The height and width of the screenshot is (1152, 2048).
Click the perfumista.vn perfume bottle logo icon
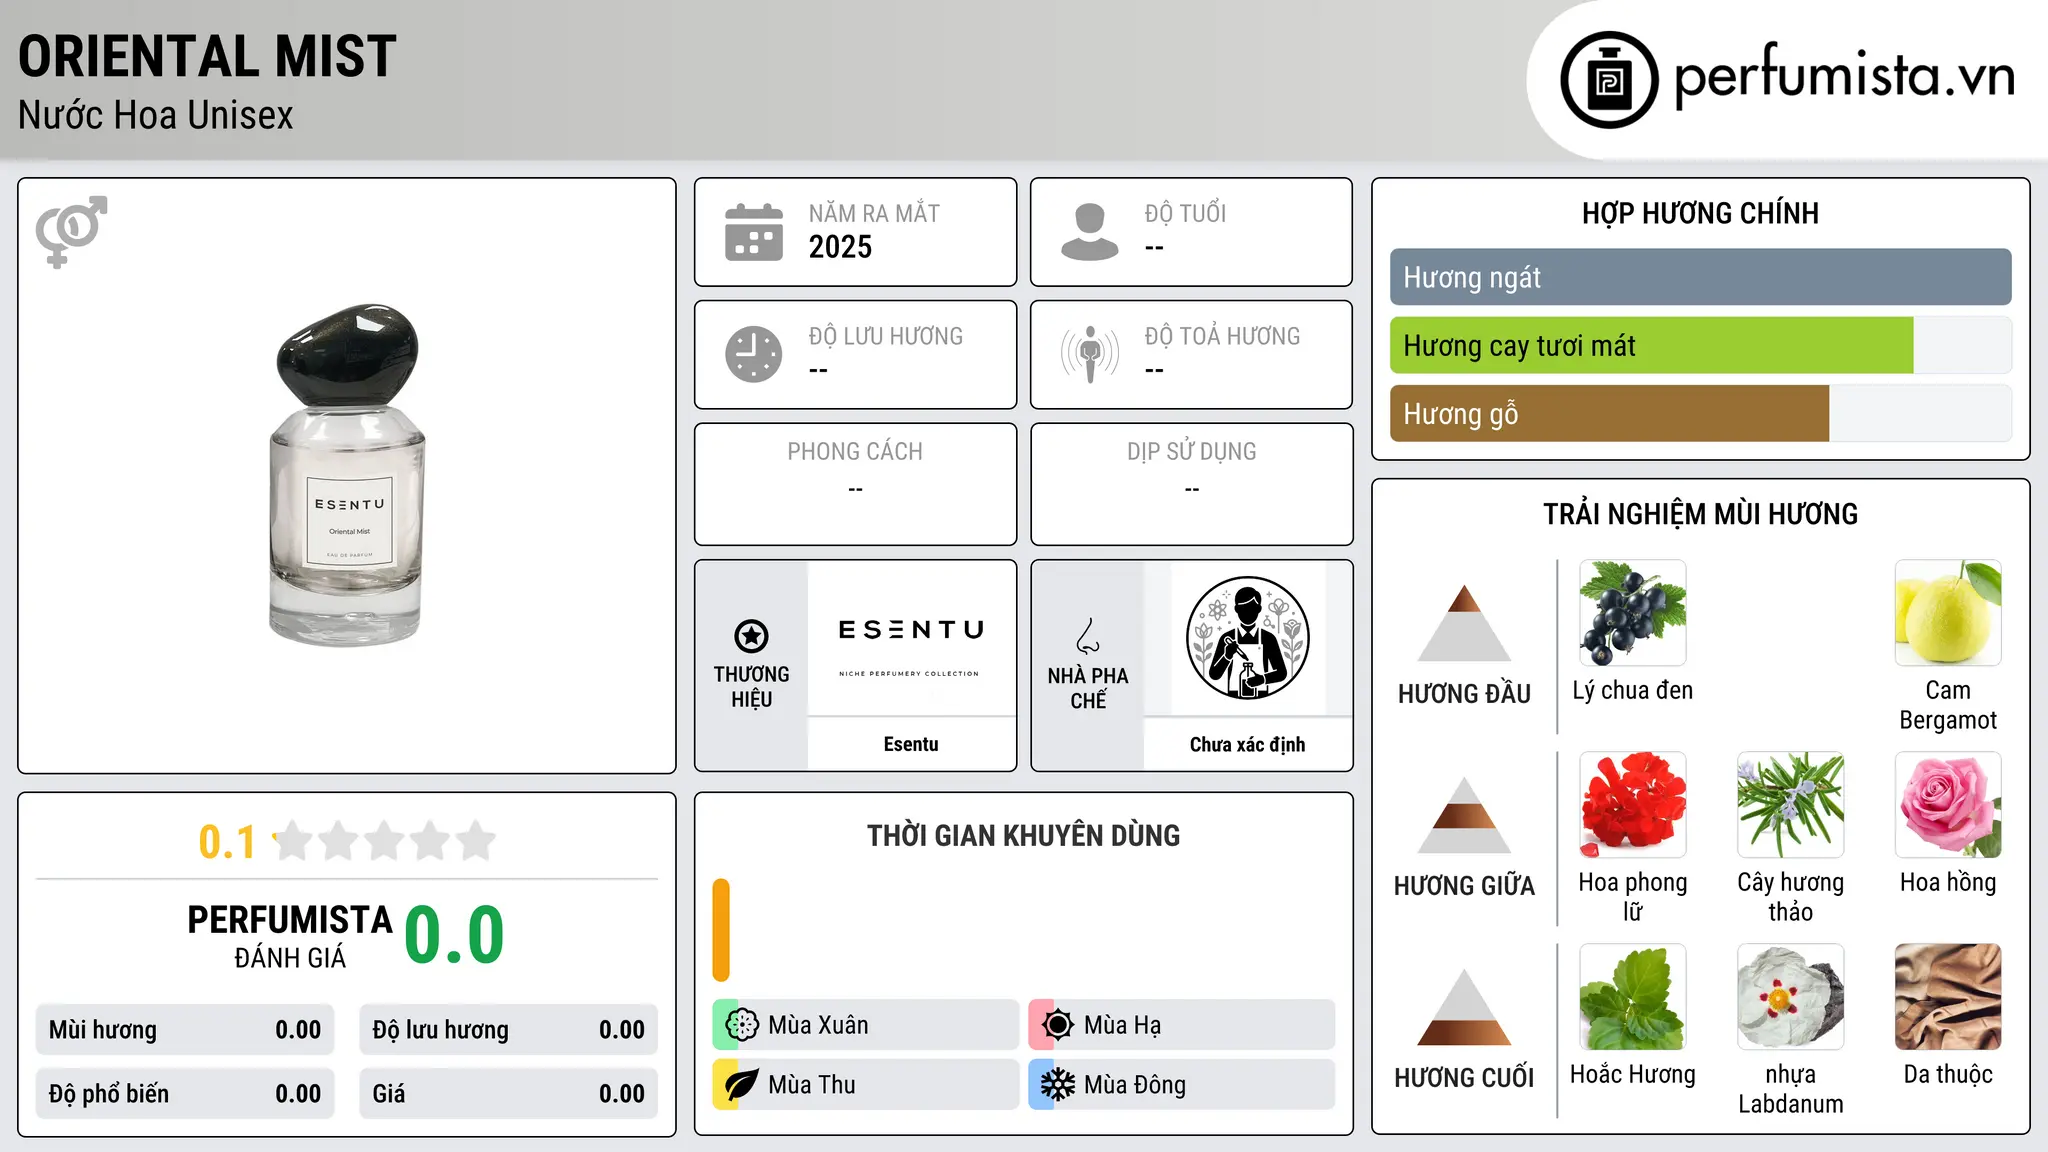coord(1609,80)
